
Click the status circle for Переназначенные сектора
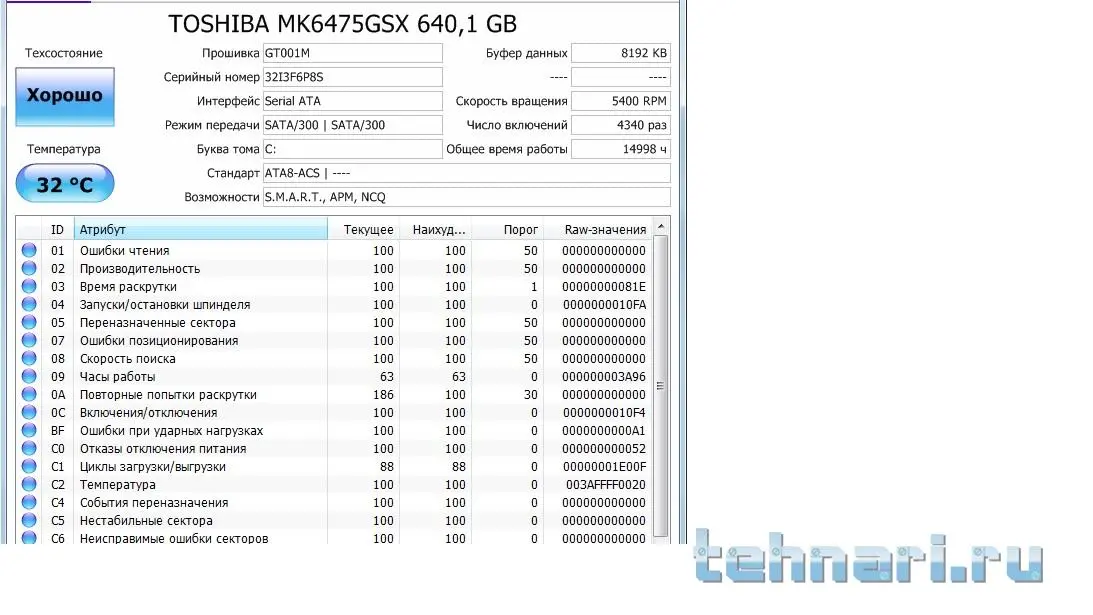click(29, 322)
